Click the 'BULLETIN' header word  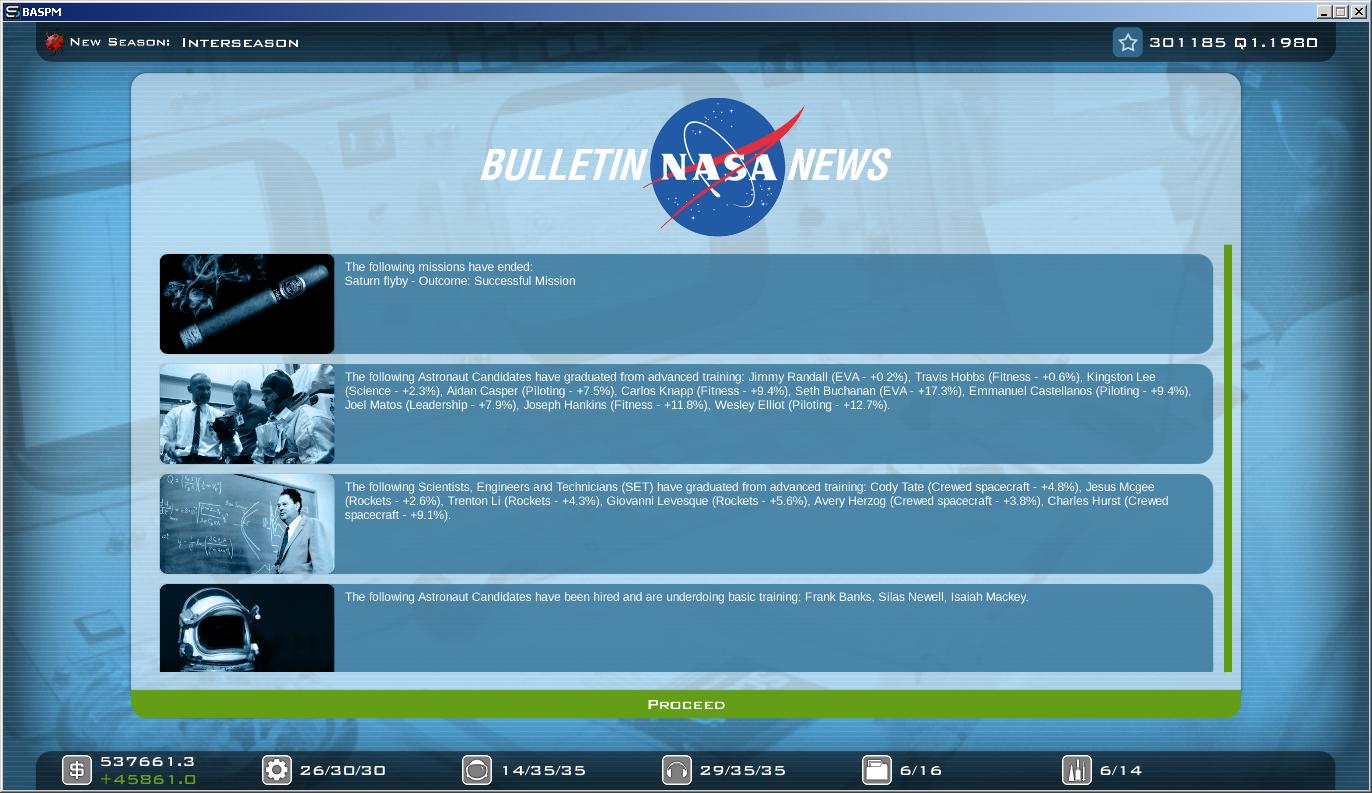point(564,165)
